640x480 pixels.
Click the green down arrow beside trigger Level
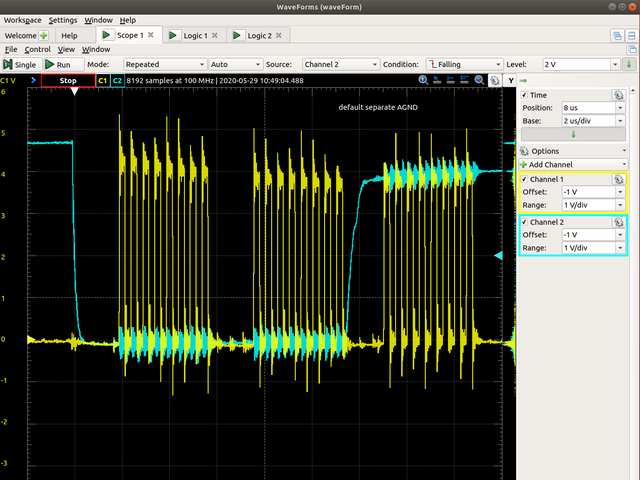point(629,64)
